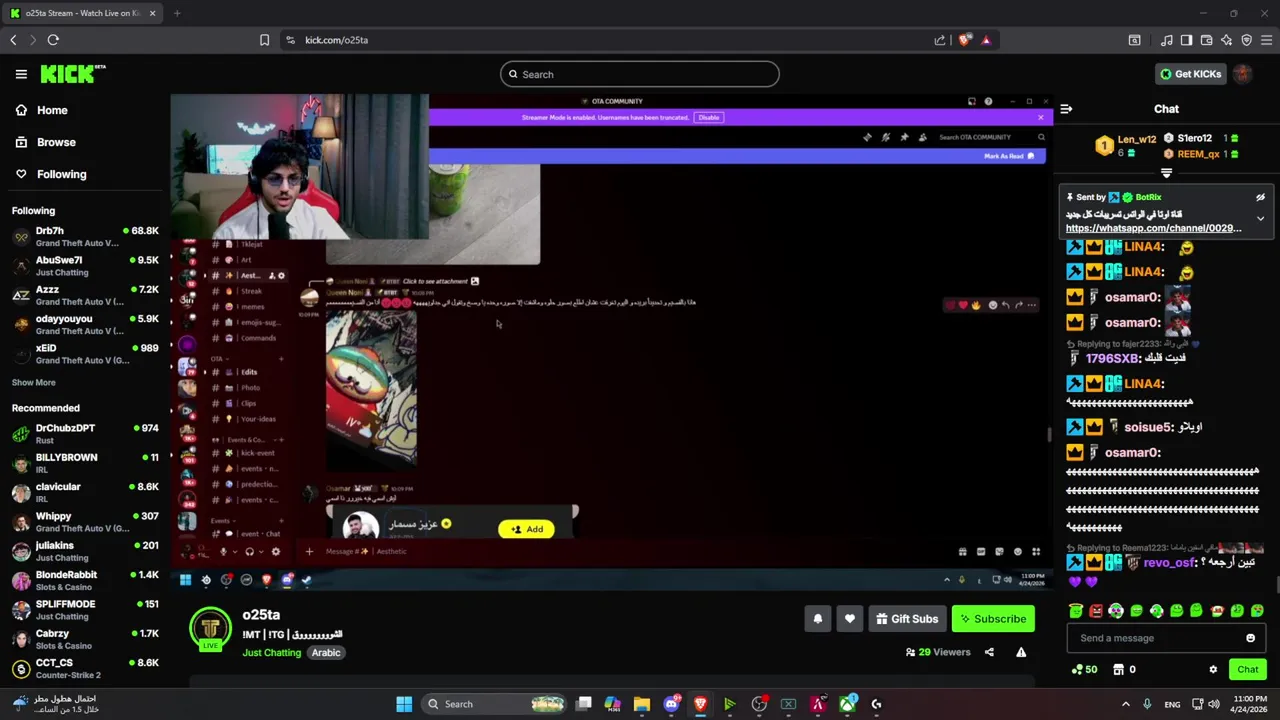Click the Gift Subs button
Viewport: 1280px width, 720px height.
pos(907,619)
